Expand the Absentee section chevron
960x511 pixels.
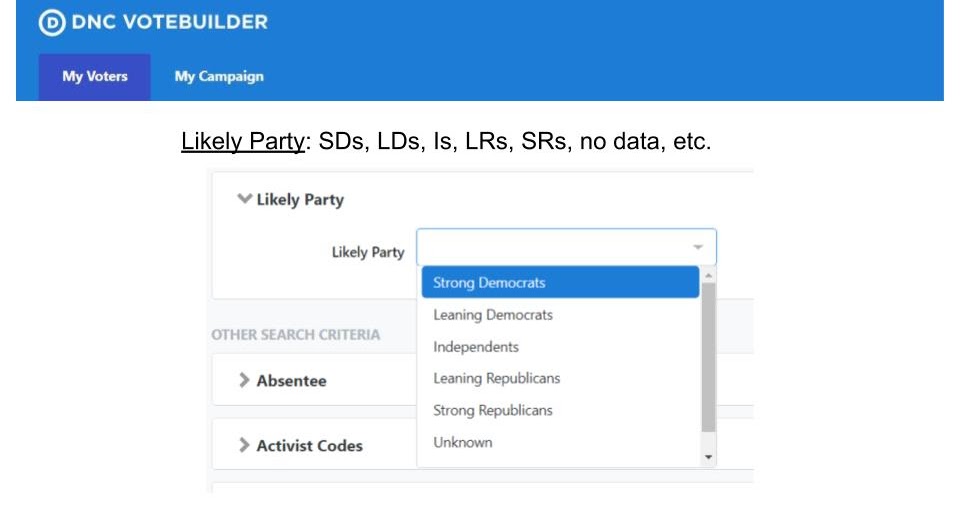244,380
